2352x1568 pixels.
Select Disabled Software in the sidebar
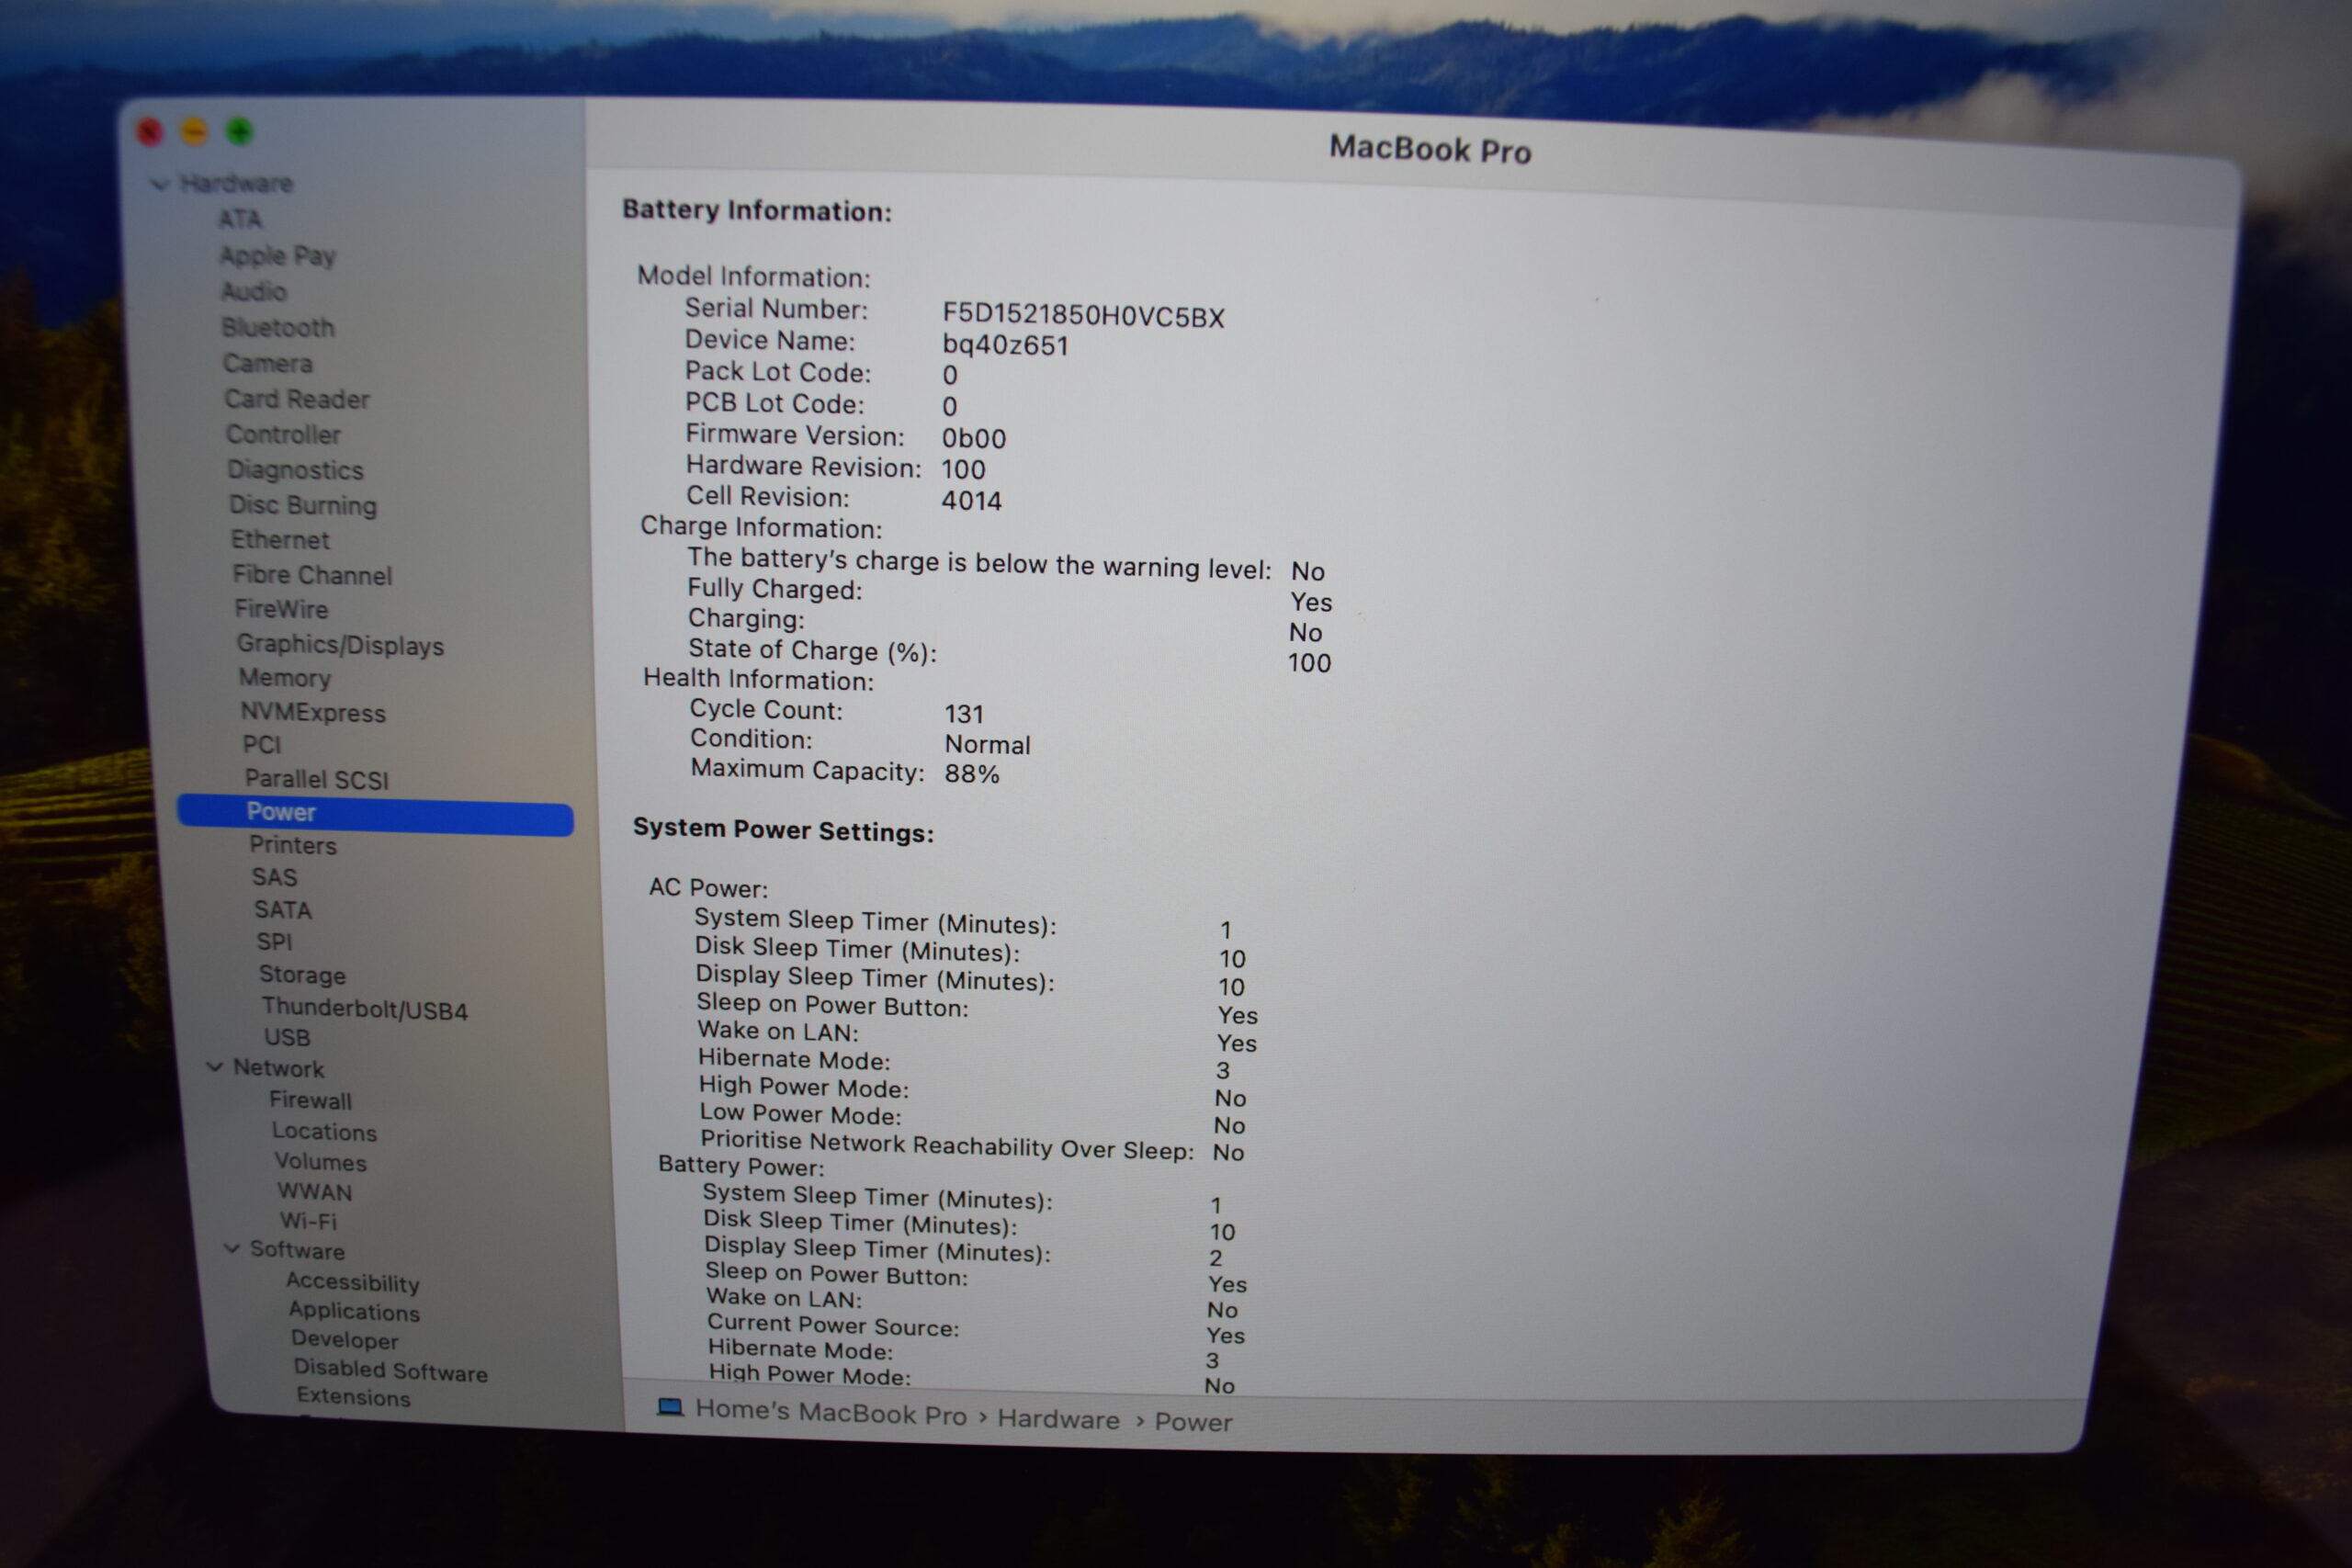pyautogui.click(x=390, y=1370)
